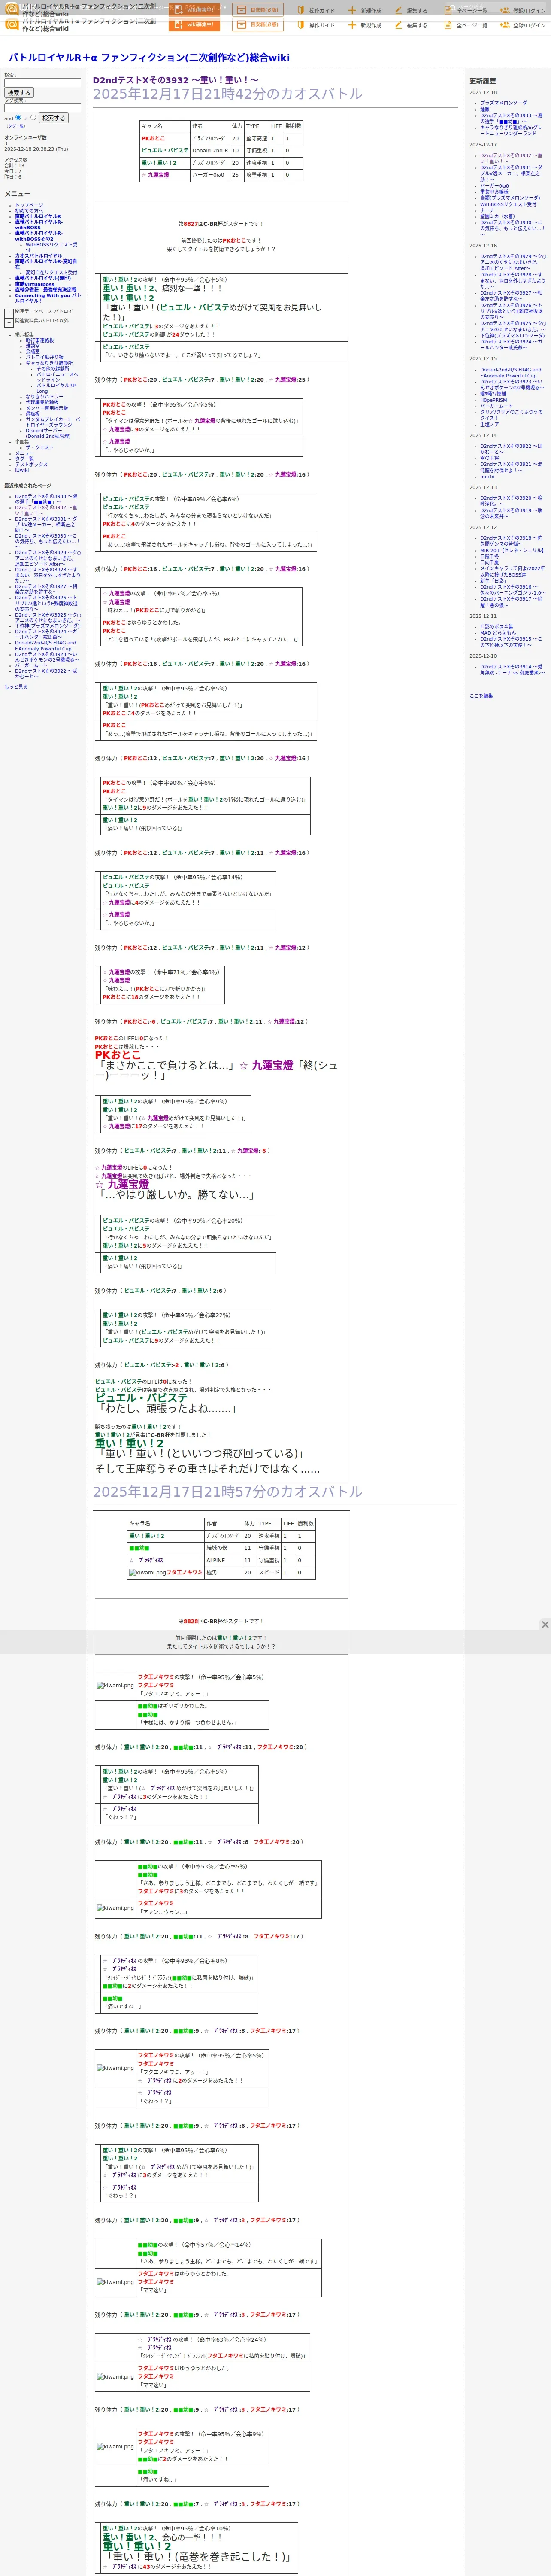
Task: Open テストボックス in the sidebar
Action: pyautogui.click(x=31, y=464)
